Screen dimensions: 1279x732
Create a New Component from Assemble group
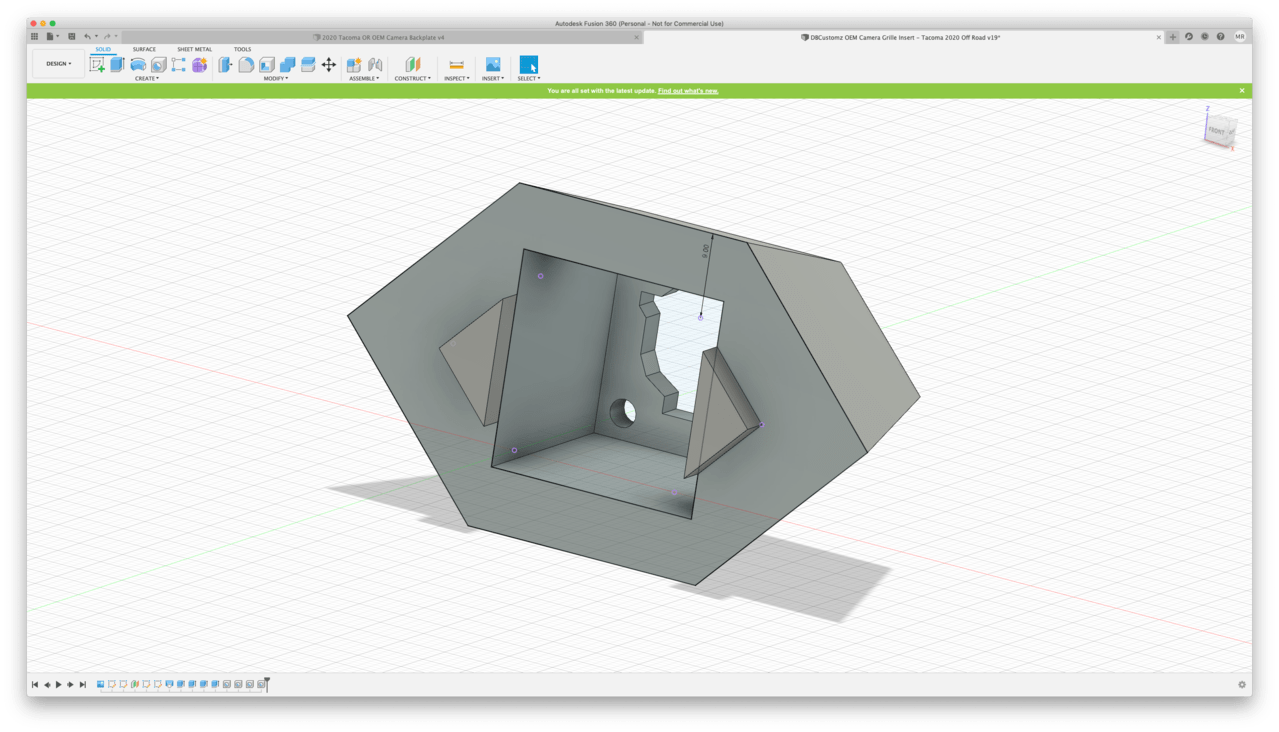coord(354,64)
